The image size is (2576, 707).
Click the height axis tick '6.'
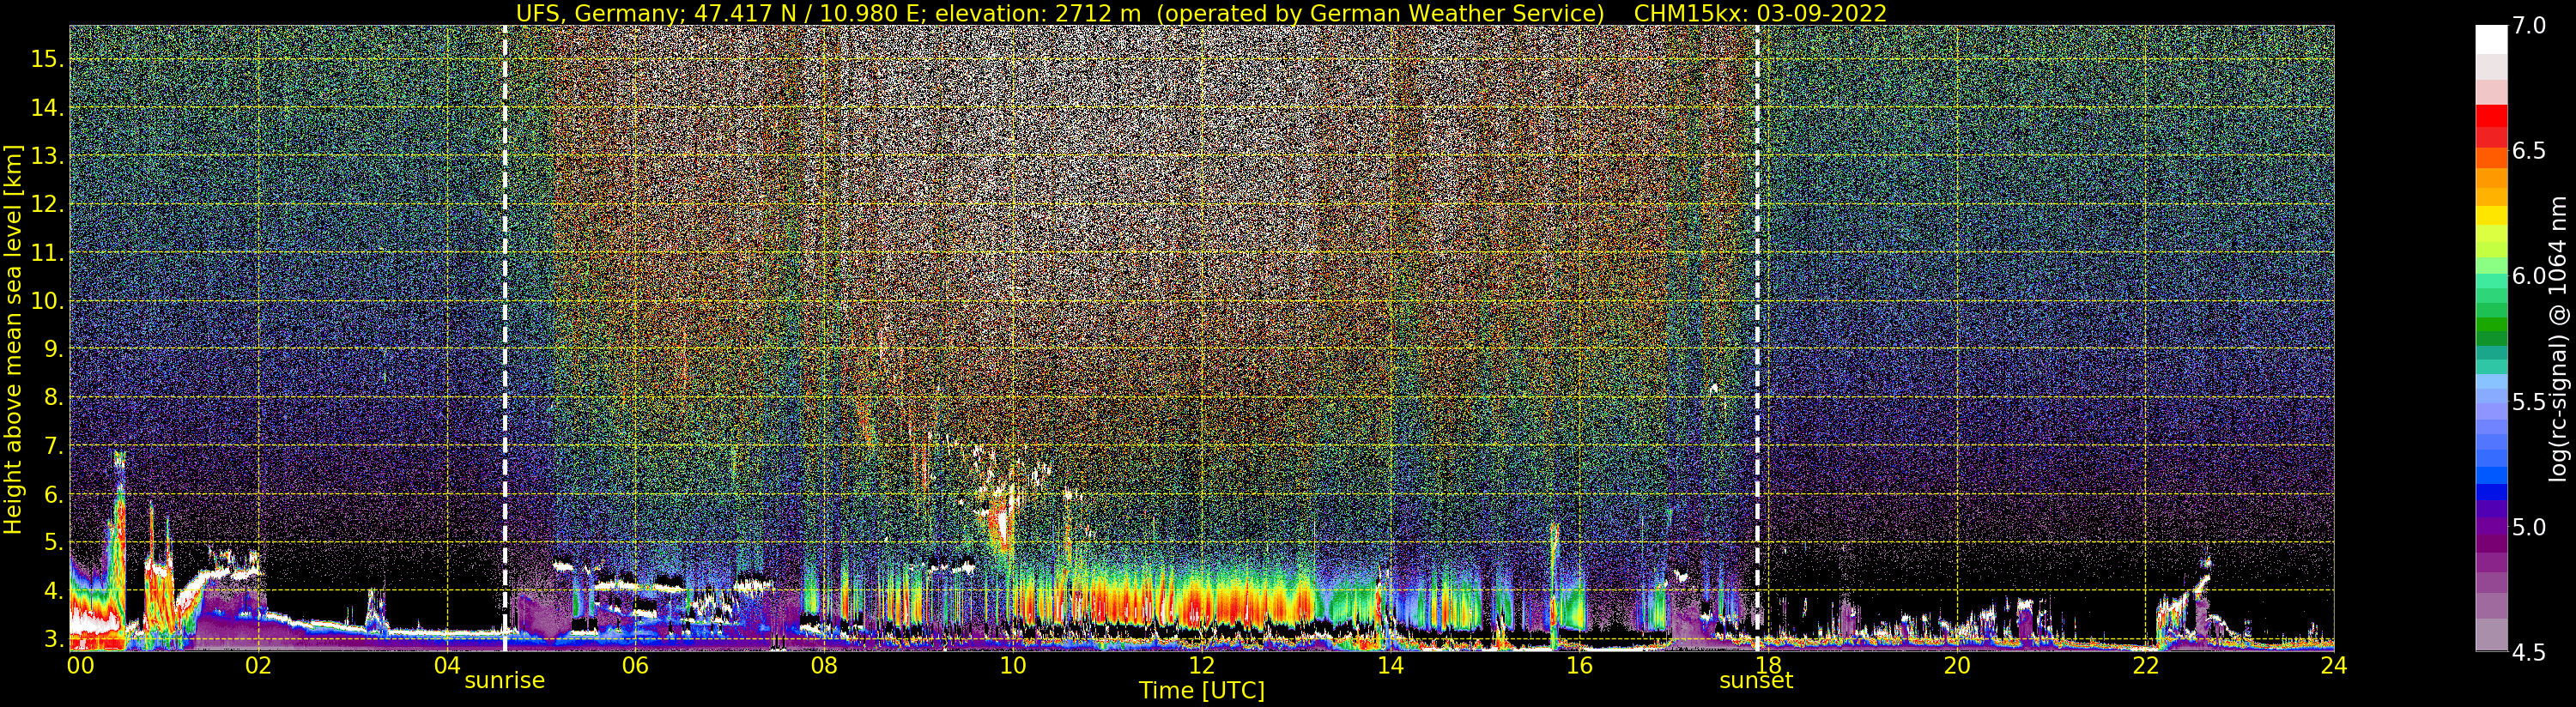coord(53,494)
